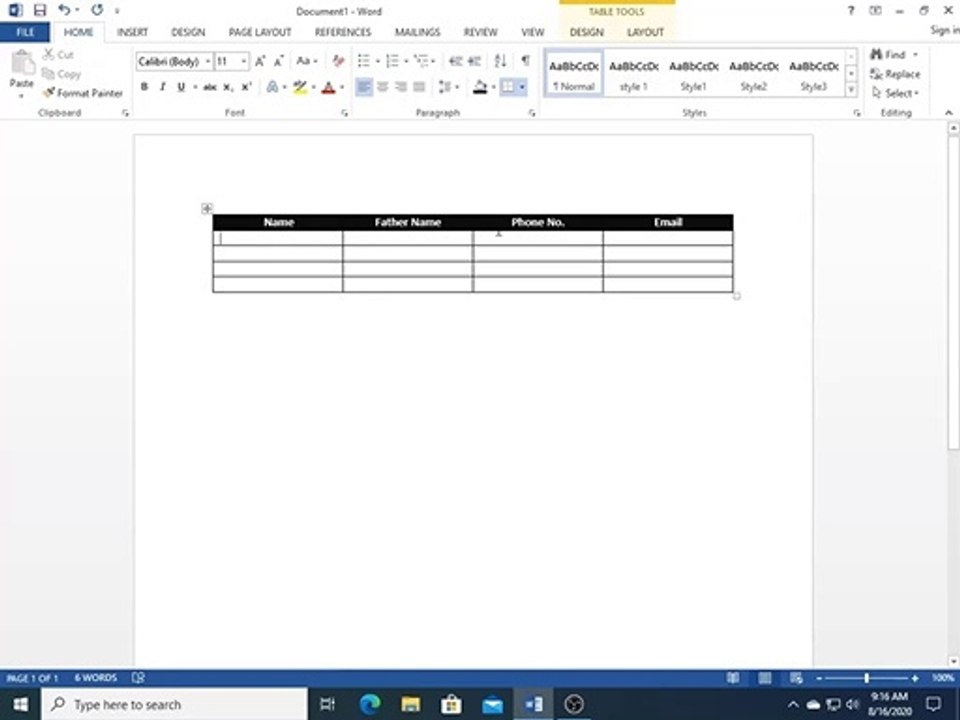Apply the Normal style

[574, 74]
